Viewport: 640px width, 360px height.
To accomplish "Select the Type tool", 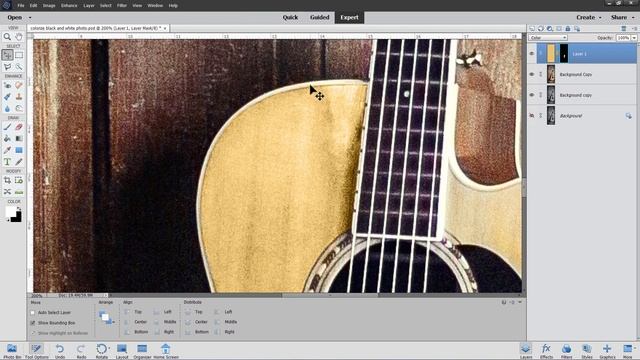I will (7, 162).
